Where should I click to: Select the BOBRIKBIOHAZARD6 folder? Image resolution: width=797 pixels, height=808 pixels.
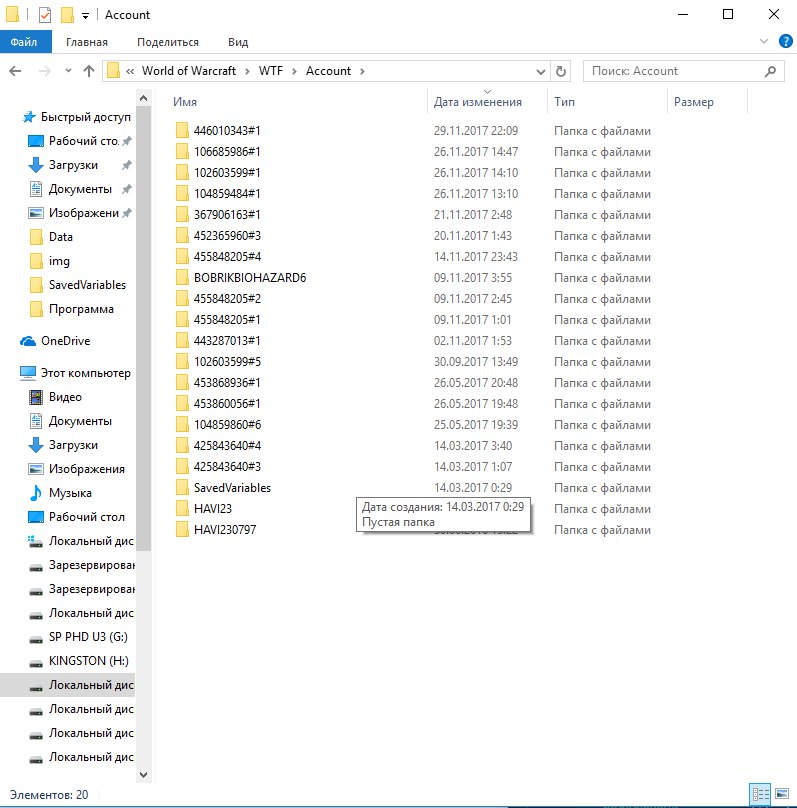pos(249,277)
